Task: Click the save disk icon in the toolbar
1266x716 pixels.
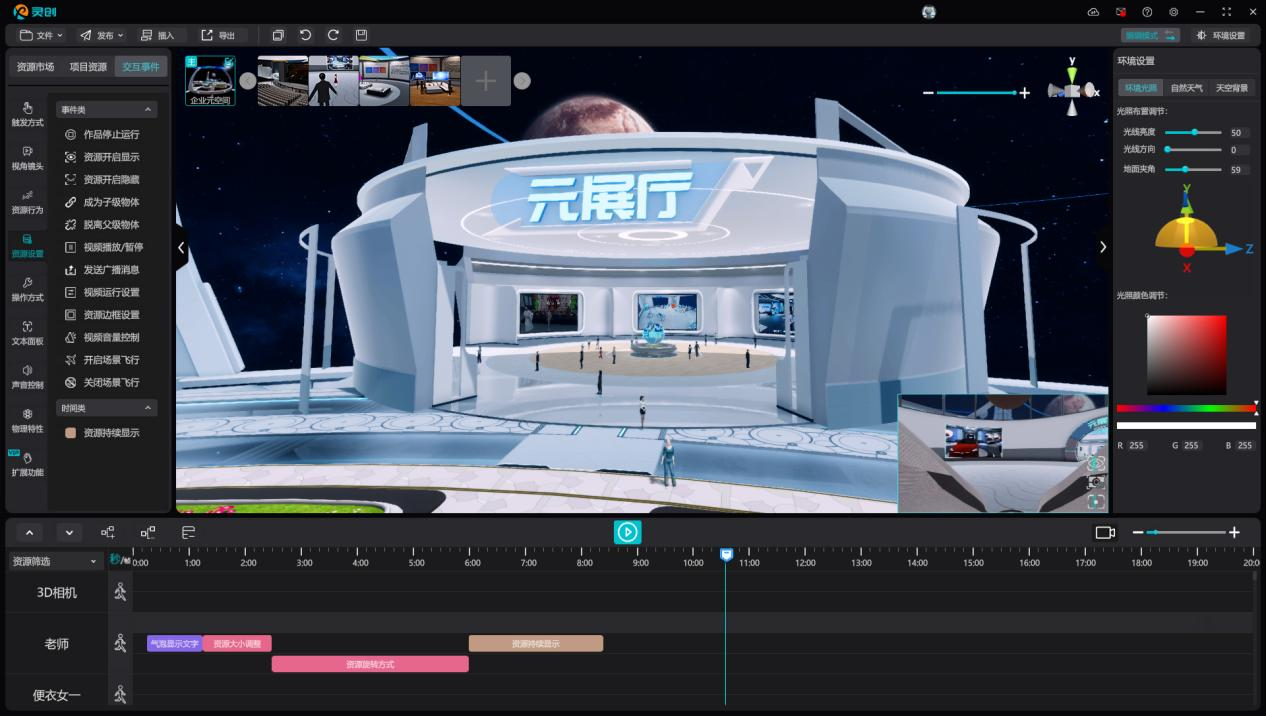Action: click(x=361, y=35)
